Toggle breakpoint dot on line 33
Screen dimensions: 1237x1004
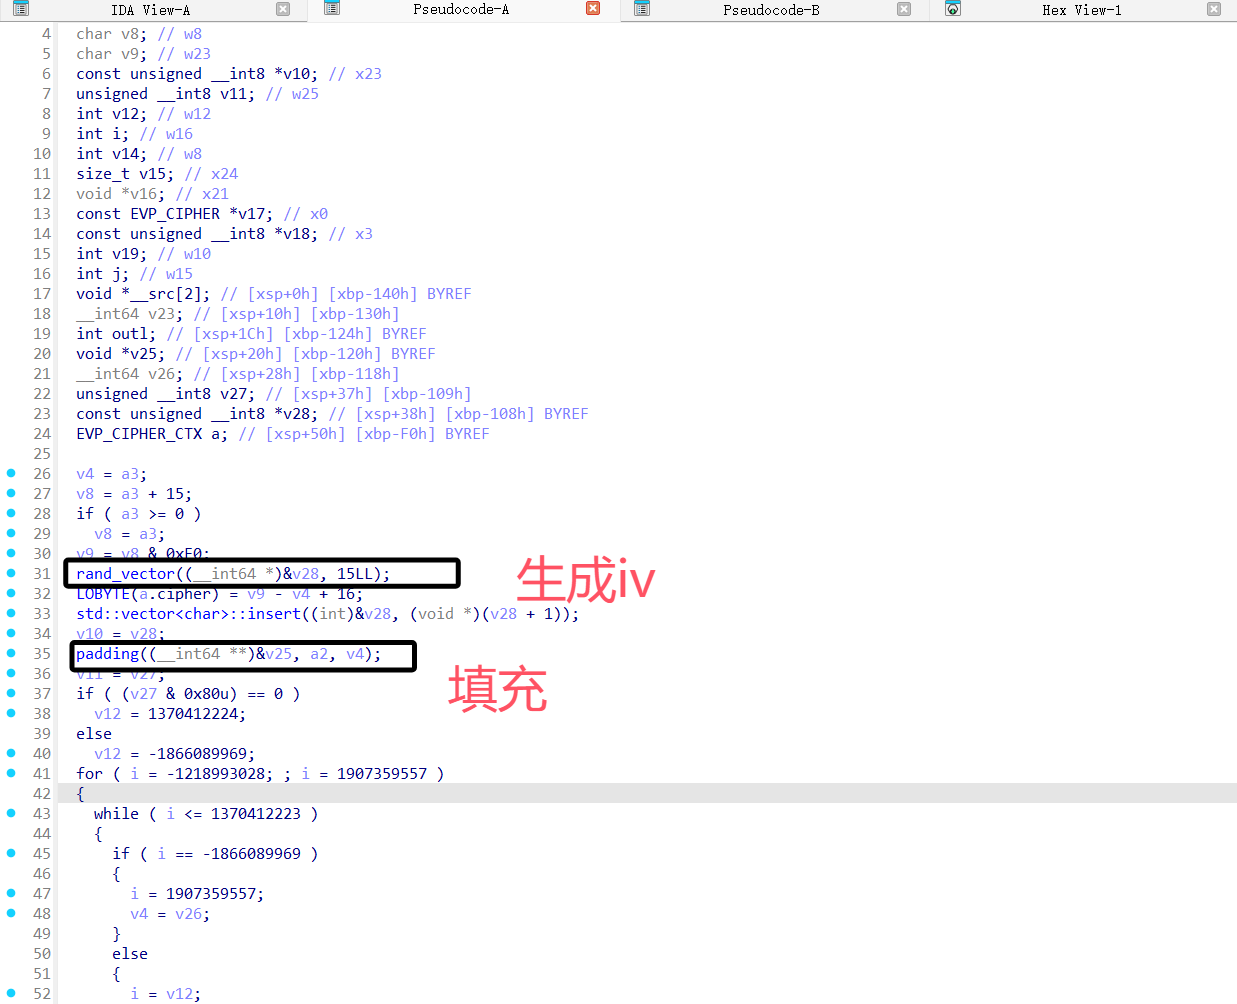pos(11,613)
